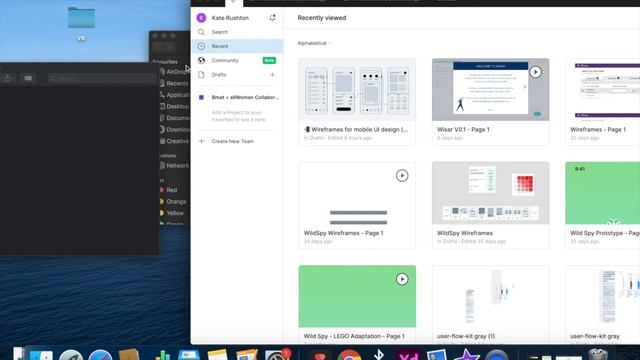The height and width of the screenshot is (360, 640).
Task: Open iMovie star icon in the Dock
Action: 467,354
